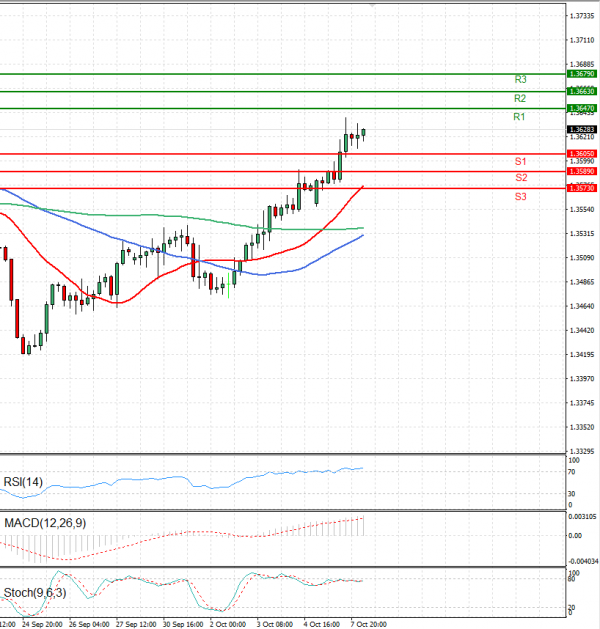Click the 1.36210 price axis value

(x=582, y=137)
